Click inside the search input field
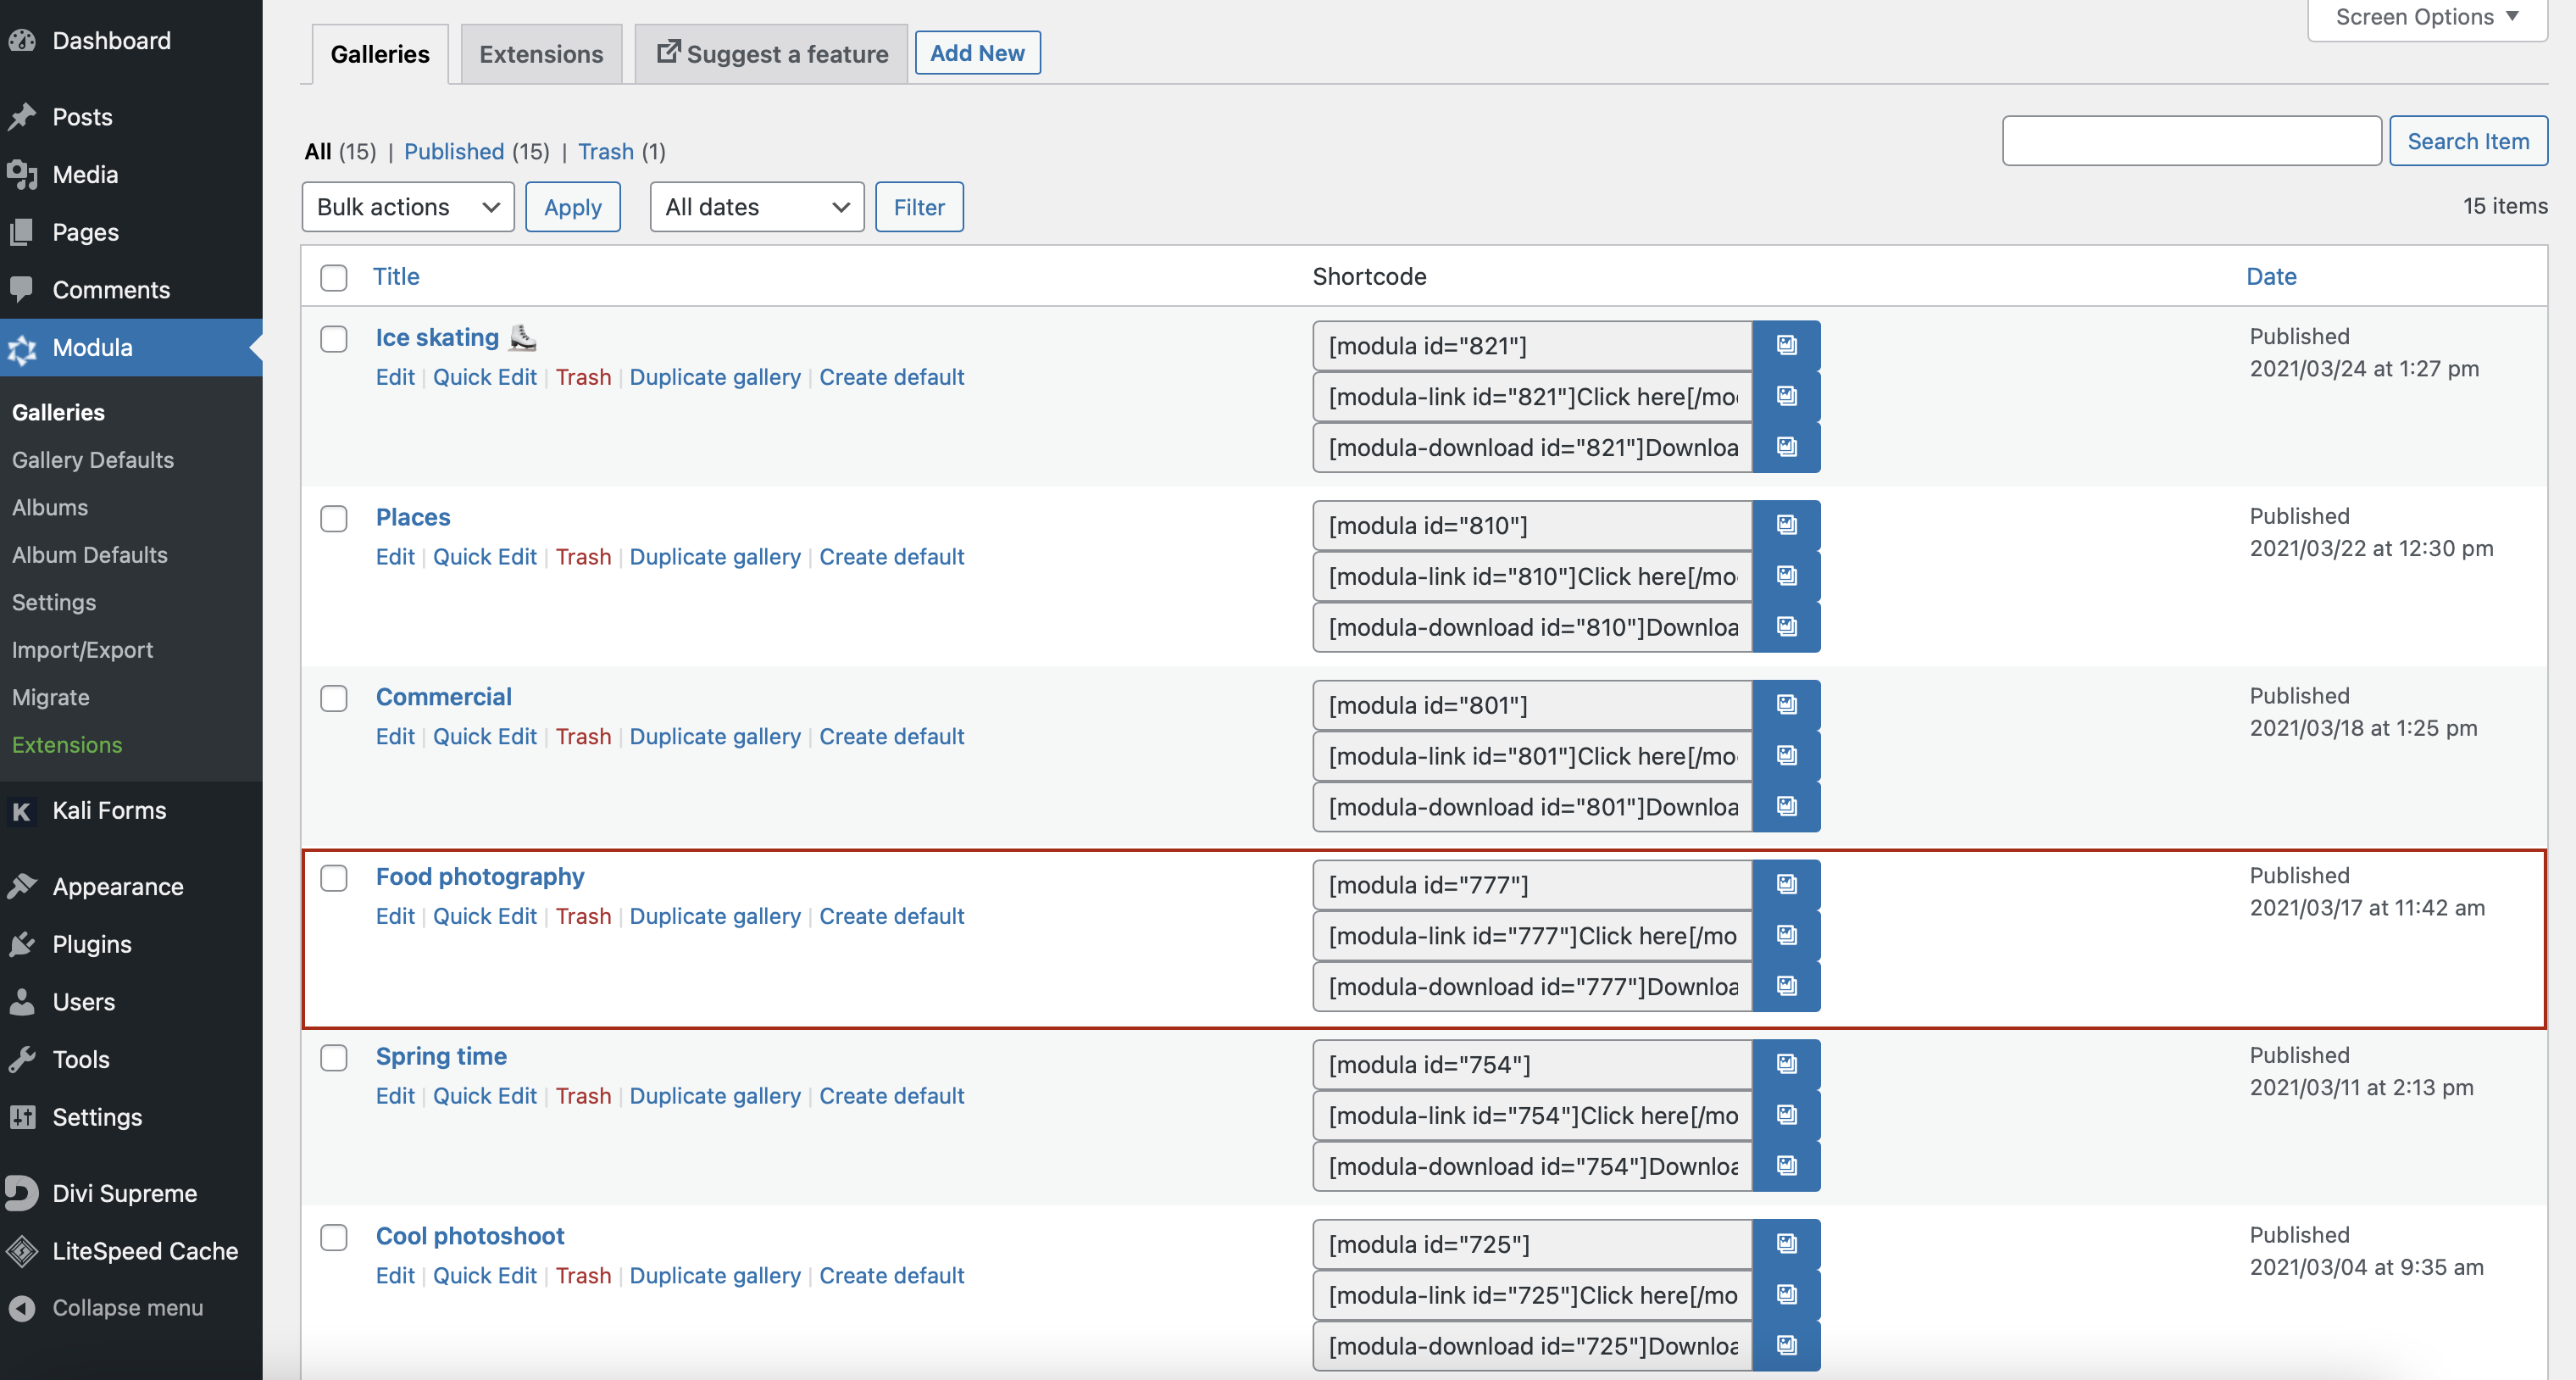The width and height of the screenshot is (2576, 1380). click(2191, 141)
